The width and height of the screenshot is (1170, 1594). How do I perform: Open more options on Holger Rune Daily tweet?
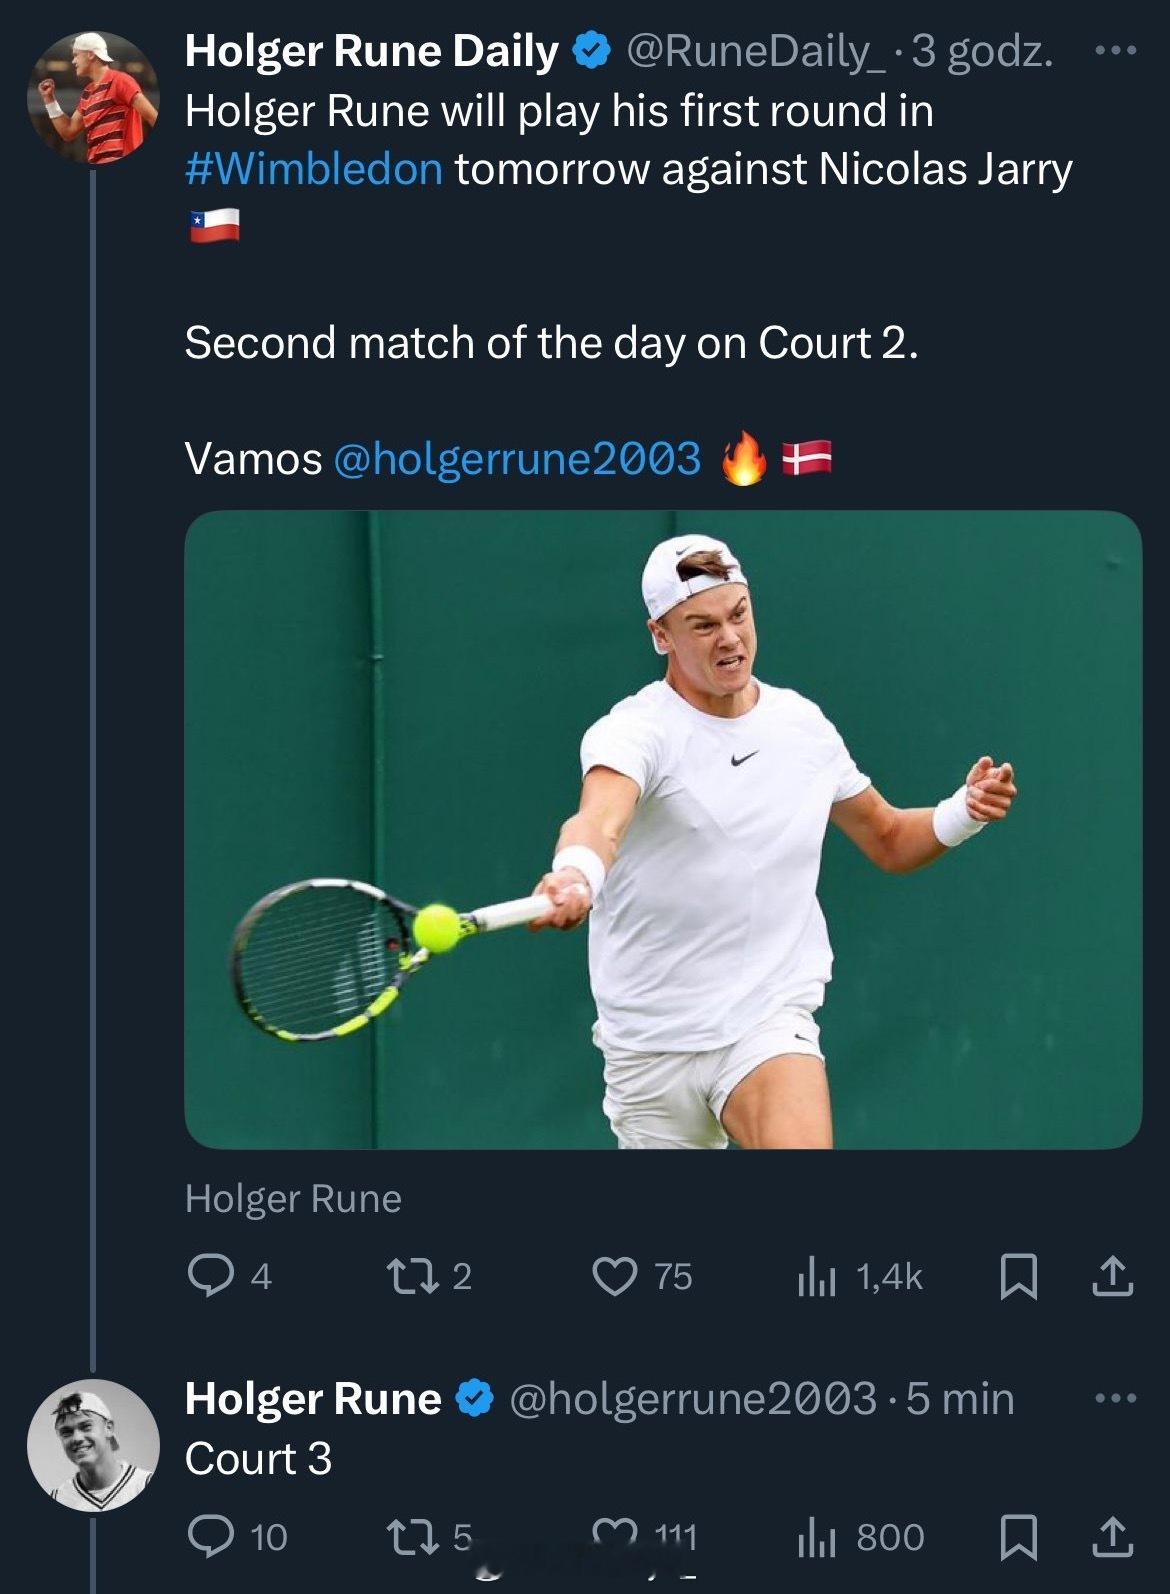(x=1116, y=50)
